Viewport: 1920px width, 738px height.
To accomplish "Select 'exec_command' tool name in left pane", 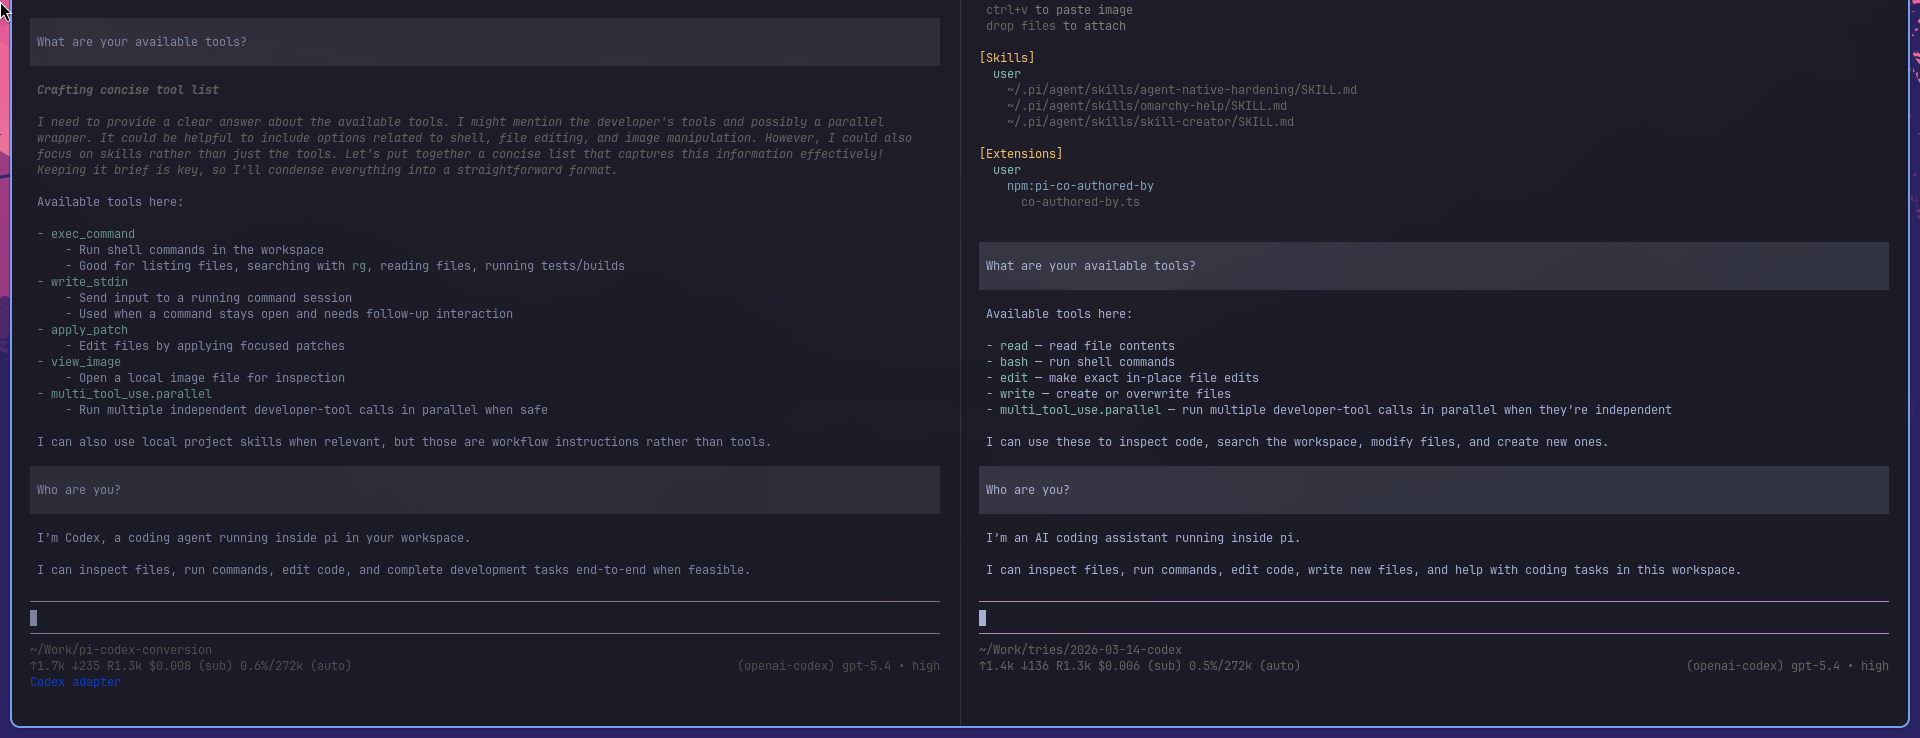I will coord(93,234).
